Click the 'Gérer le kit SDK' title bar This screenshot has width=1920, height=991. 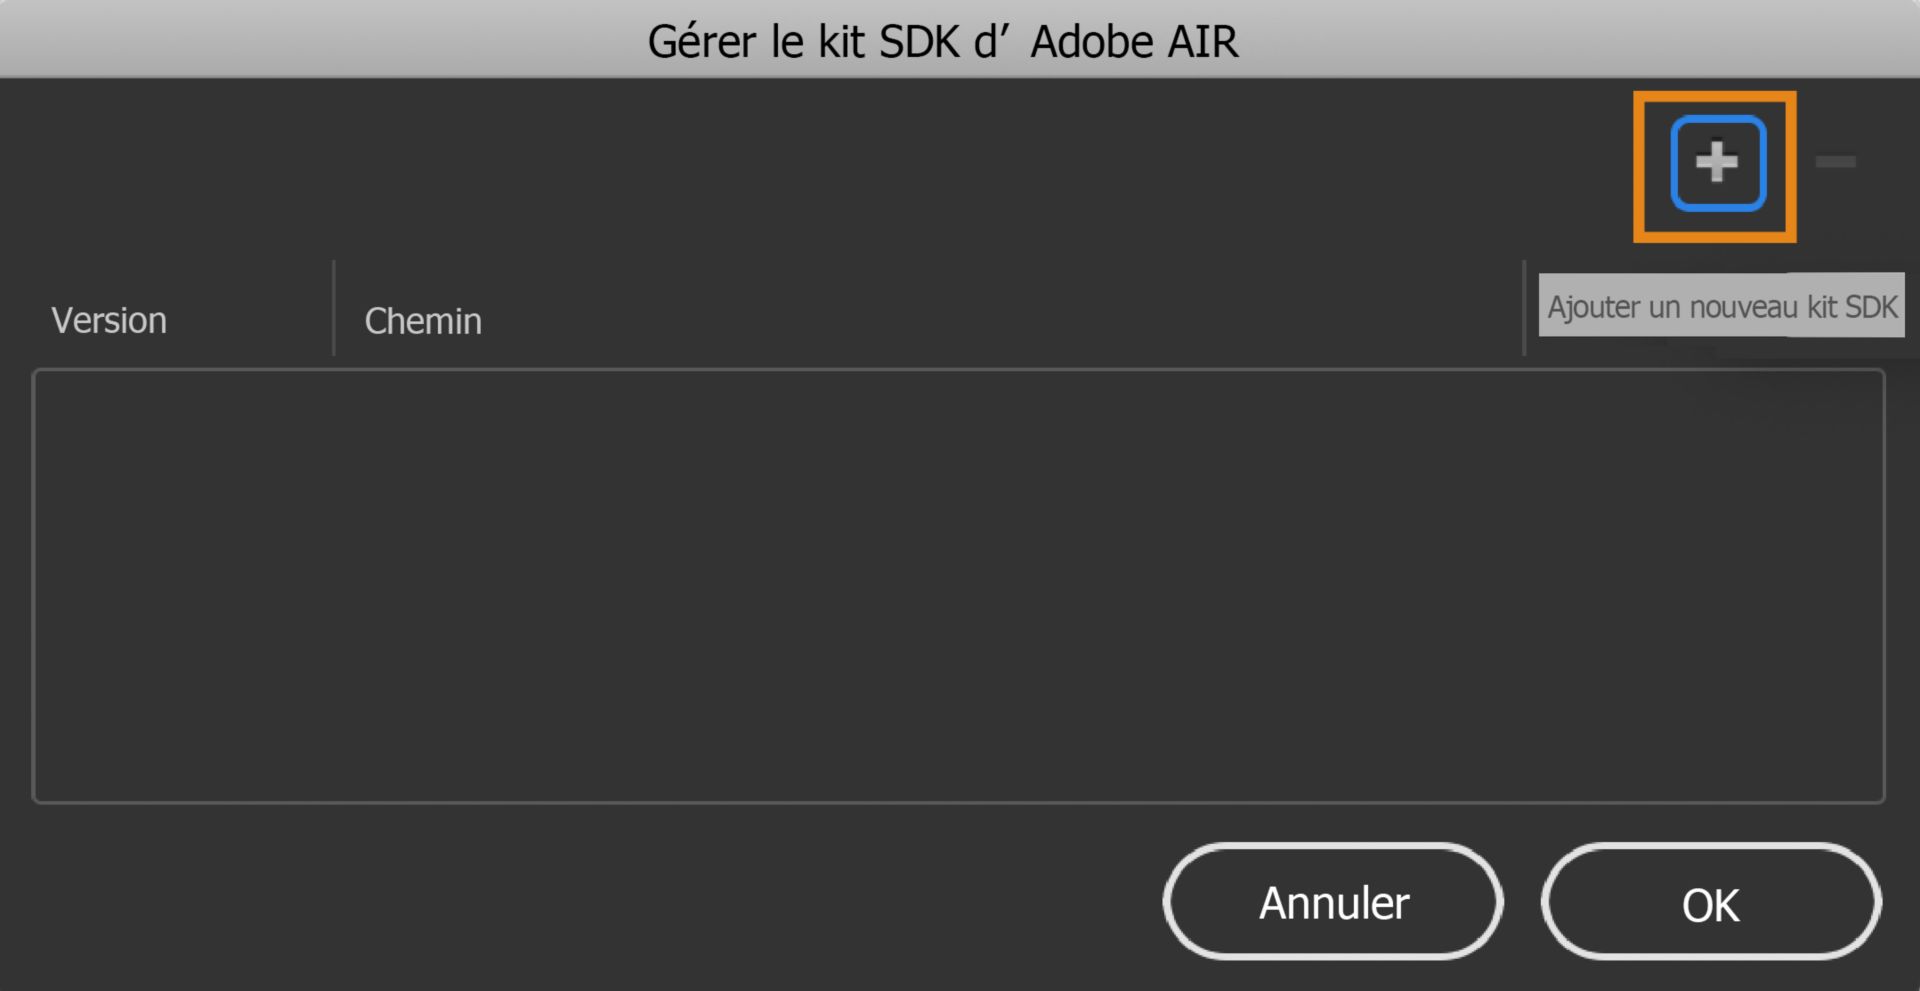[944, 41]
